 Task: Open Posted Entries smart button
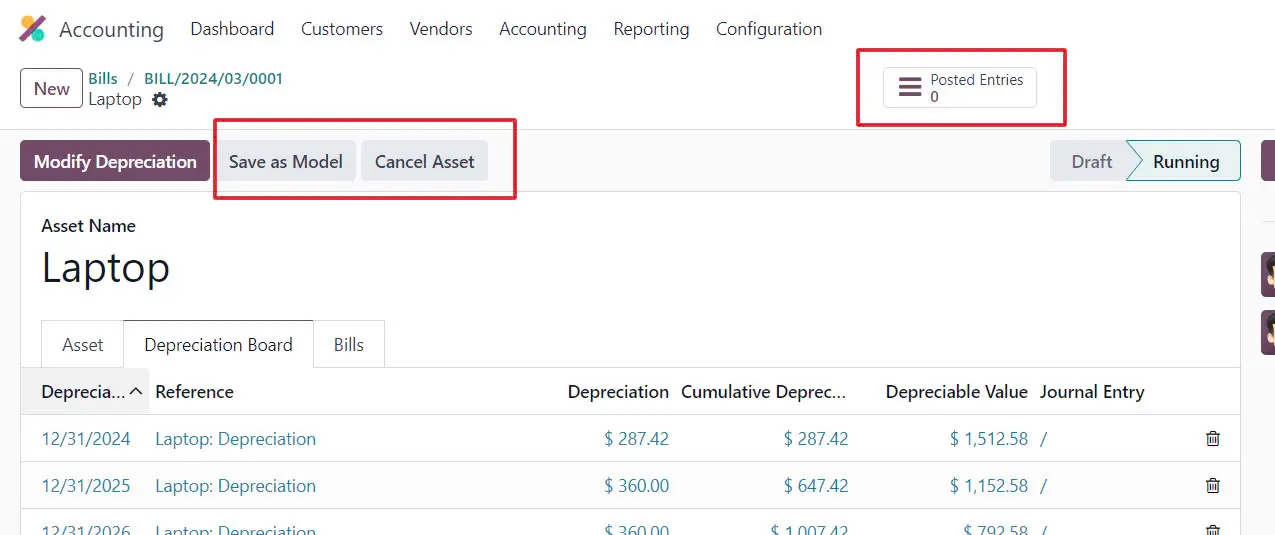[959, 88]
